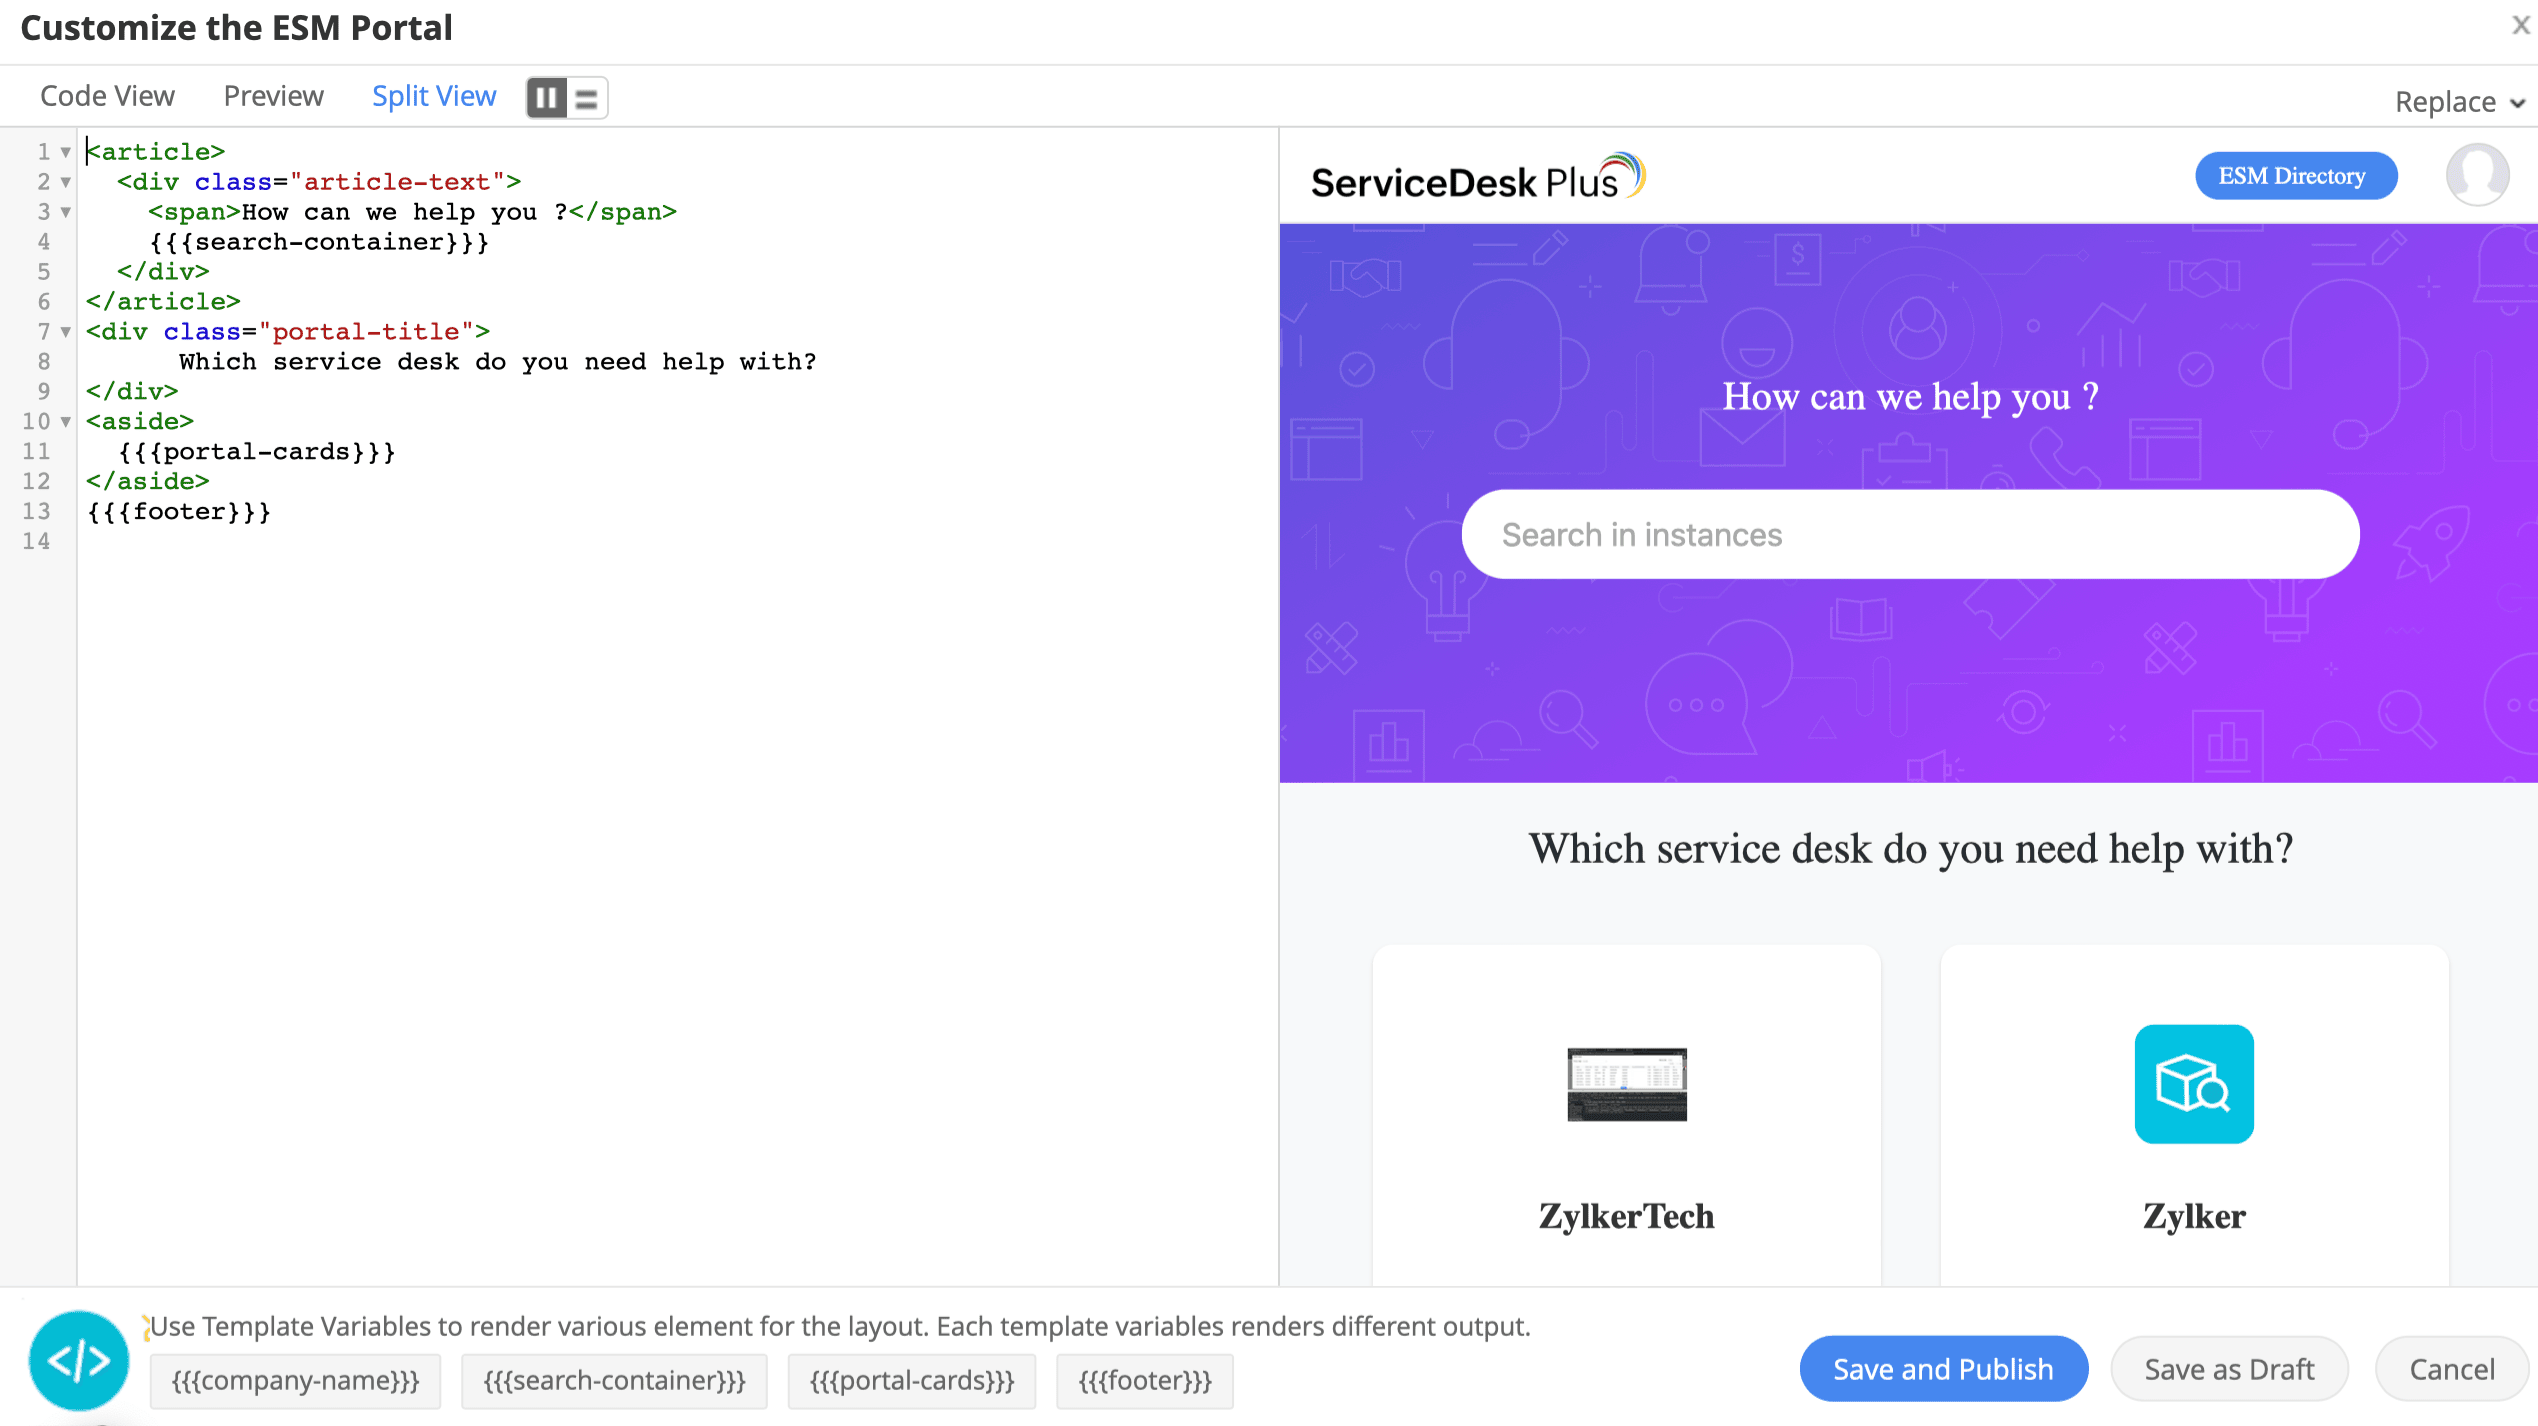The width and height of the screenshot is (2538, 1426).
Task: Fold the portal-title div on line 7
Action: tap(66, 332)
